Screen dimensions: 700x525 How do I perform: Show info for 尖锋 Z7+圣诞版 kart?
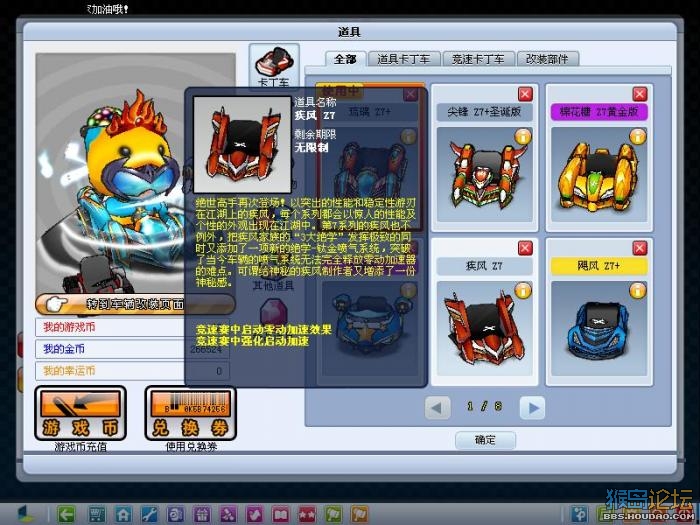coord(523,137)
